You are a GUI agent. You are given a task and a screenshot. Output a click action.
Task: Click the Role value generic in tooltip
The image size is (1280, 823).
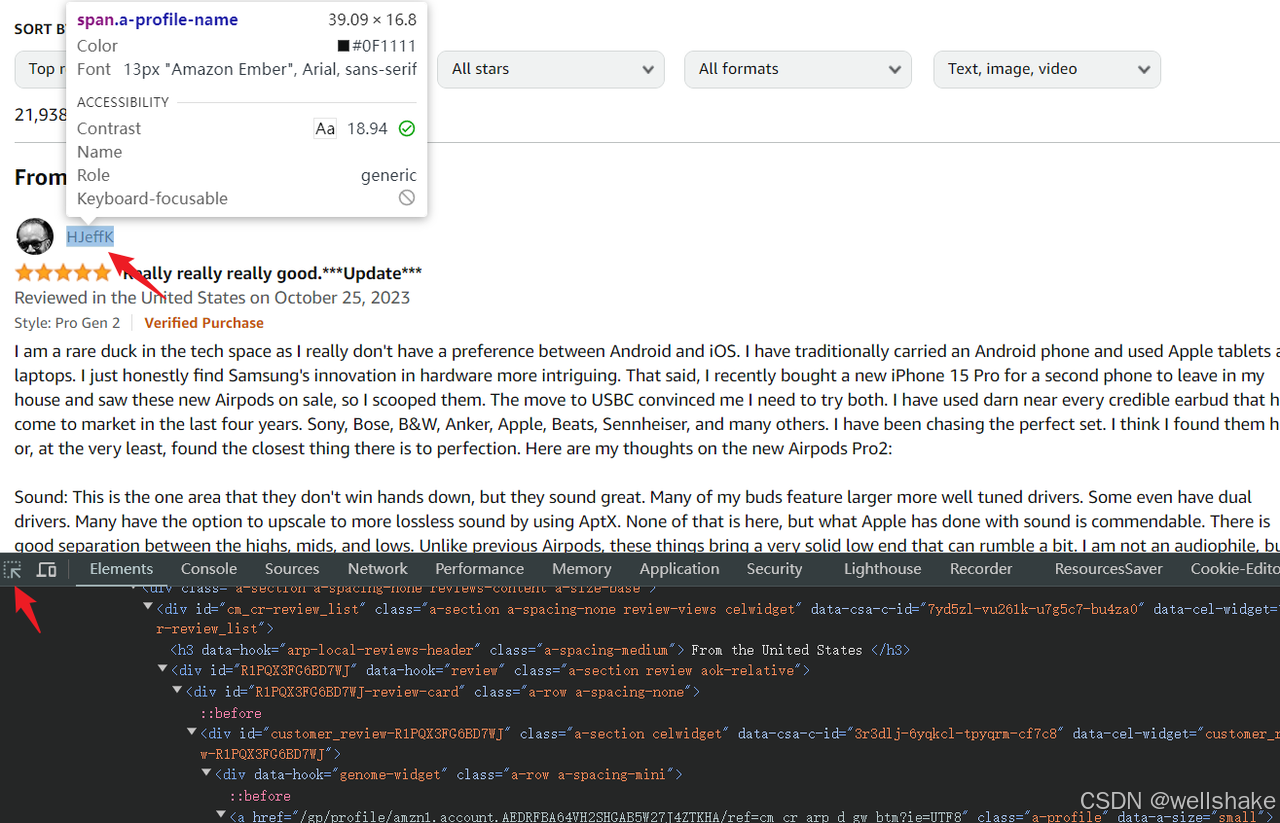point(389,175)
